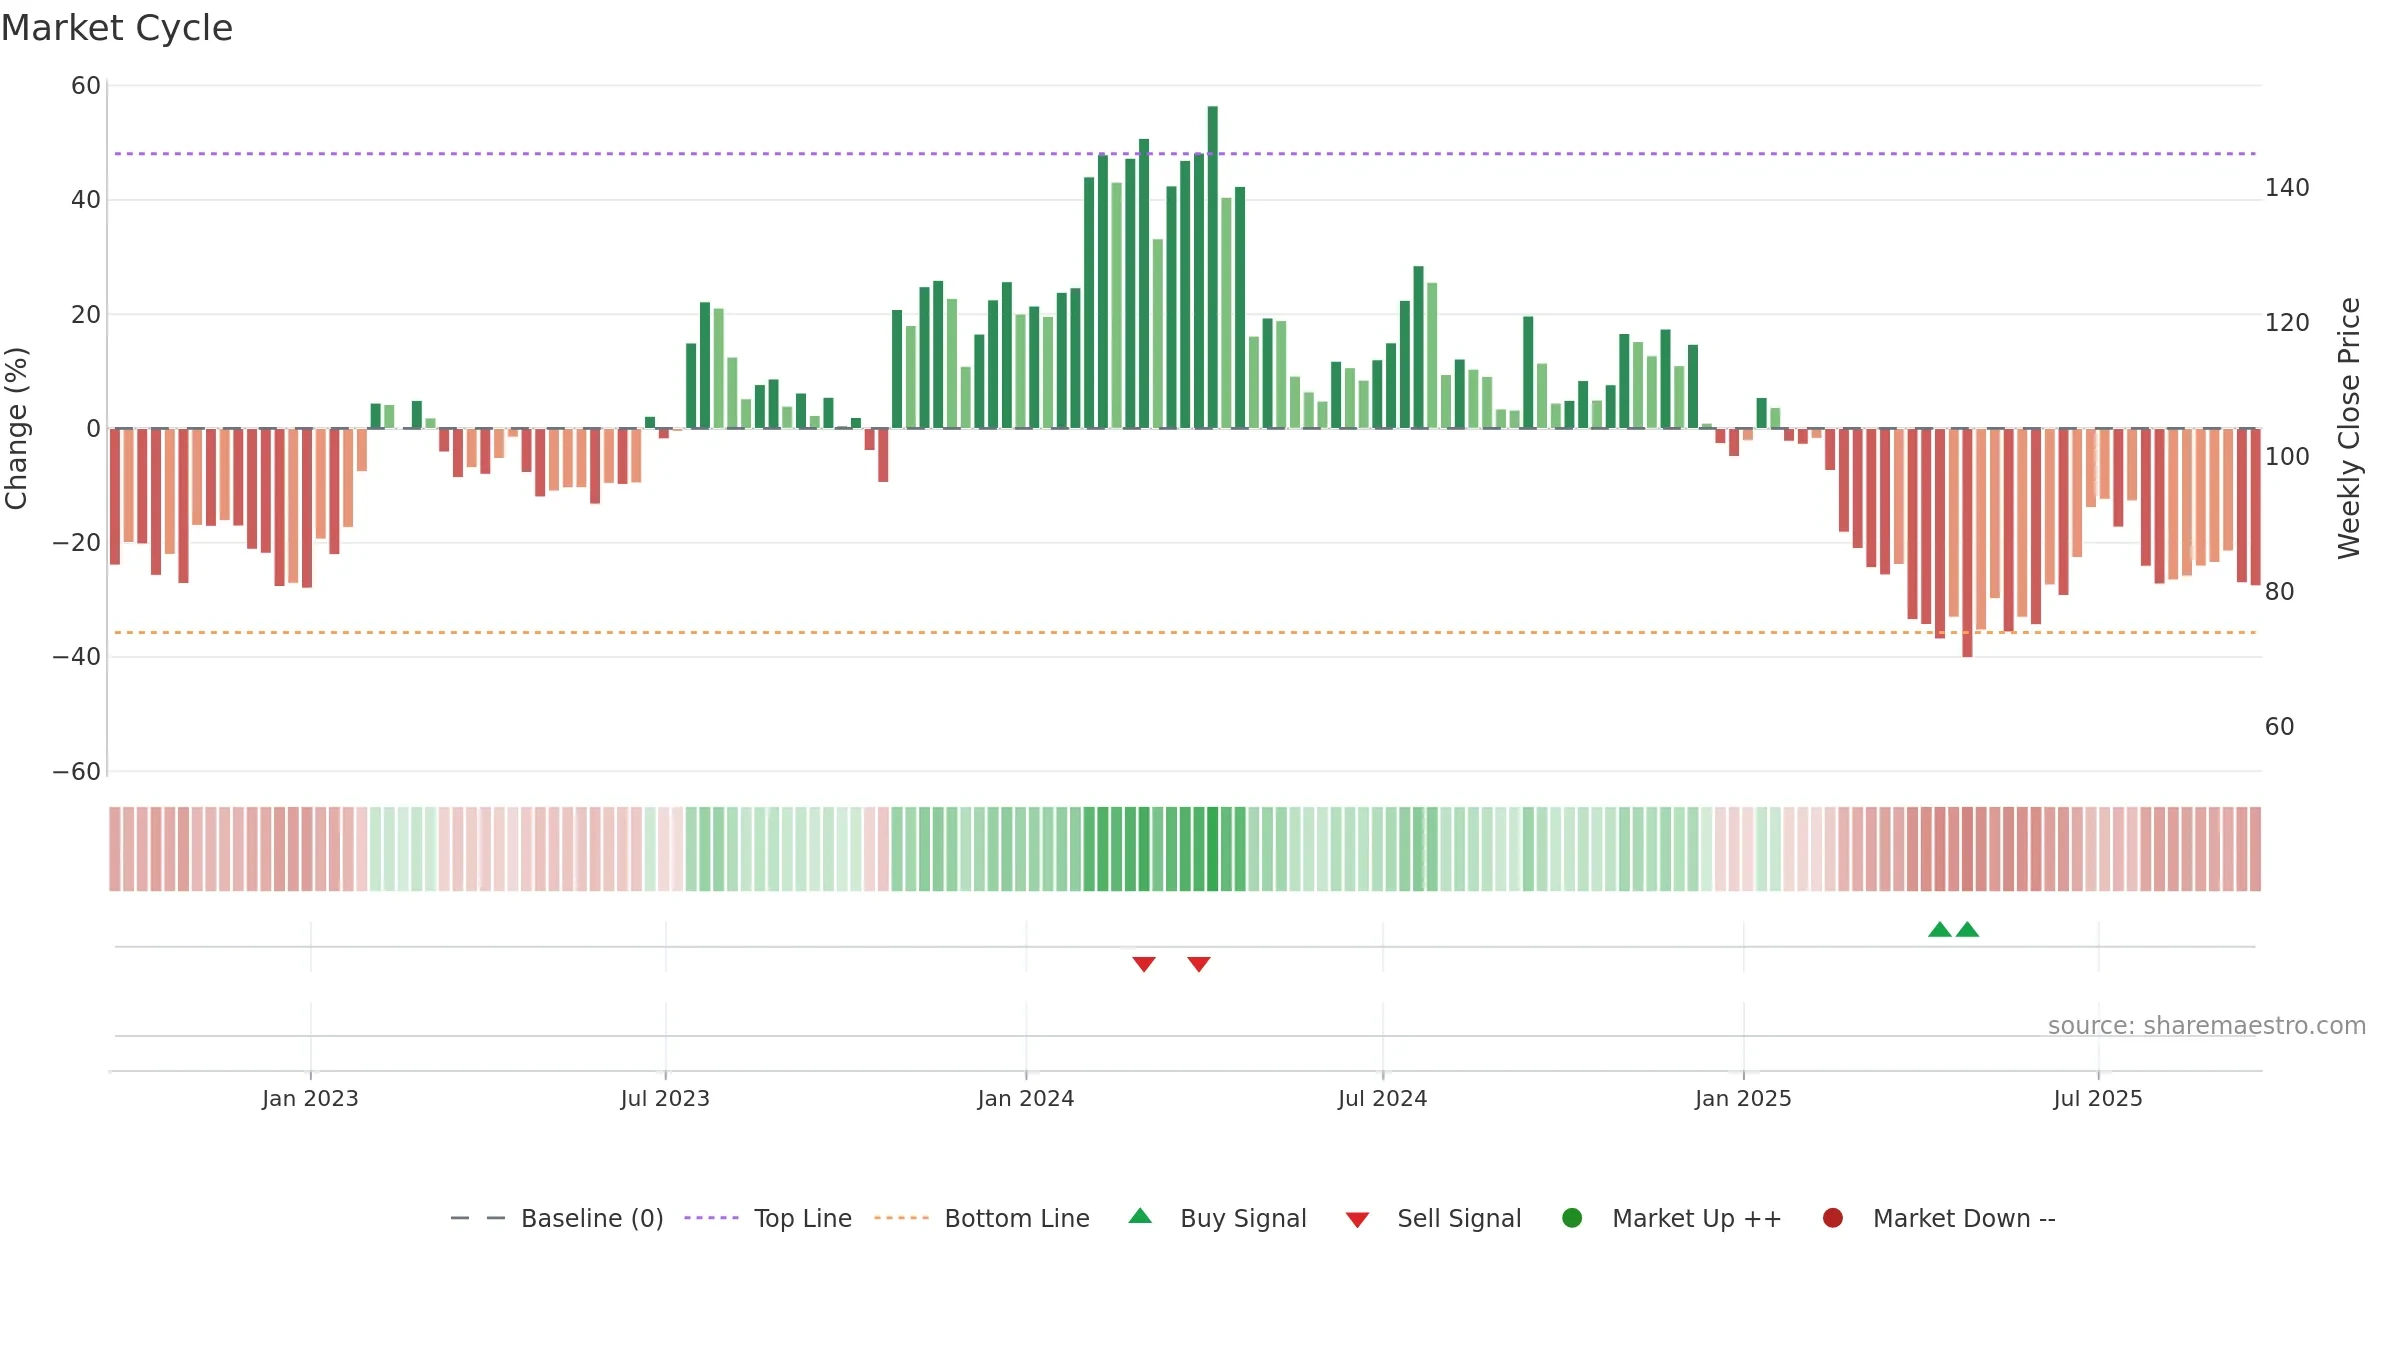This screenshot has width=2400, height=1350.
Task: Click the 120 tick on the right axis
Action: 2287,323
